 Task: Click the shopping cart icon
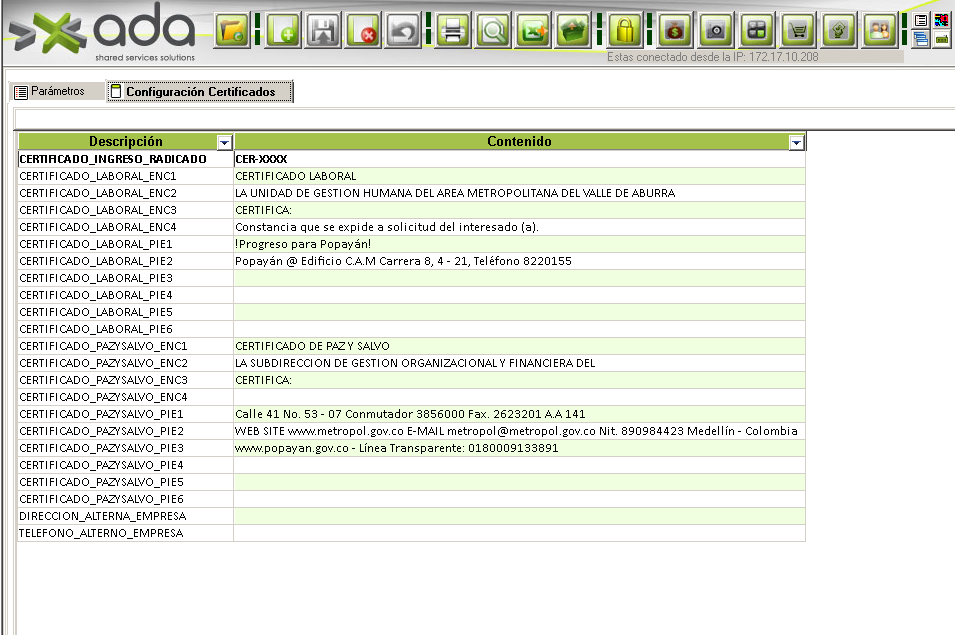[797, 30]
